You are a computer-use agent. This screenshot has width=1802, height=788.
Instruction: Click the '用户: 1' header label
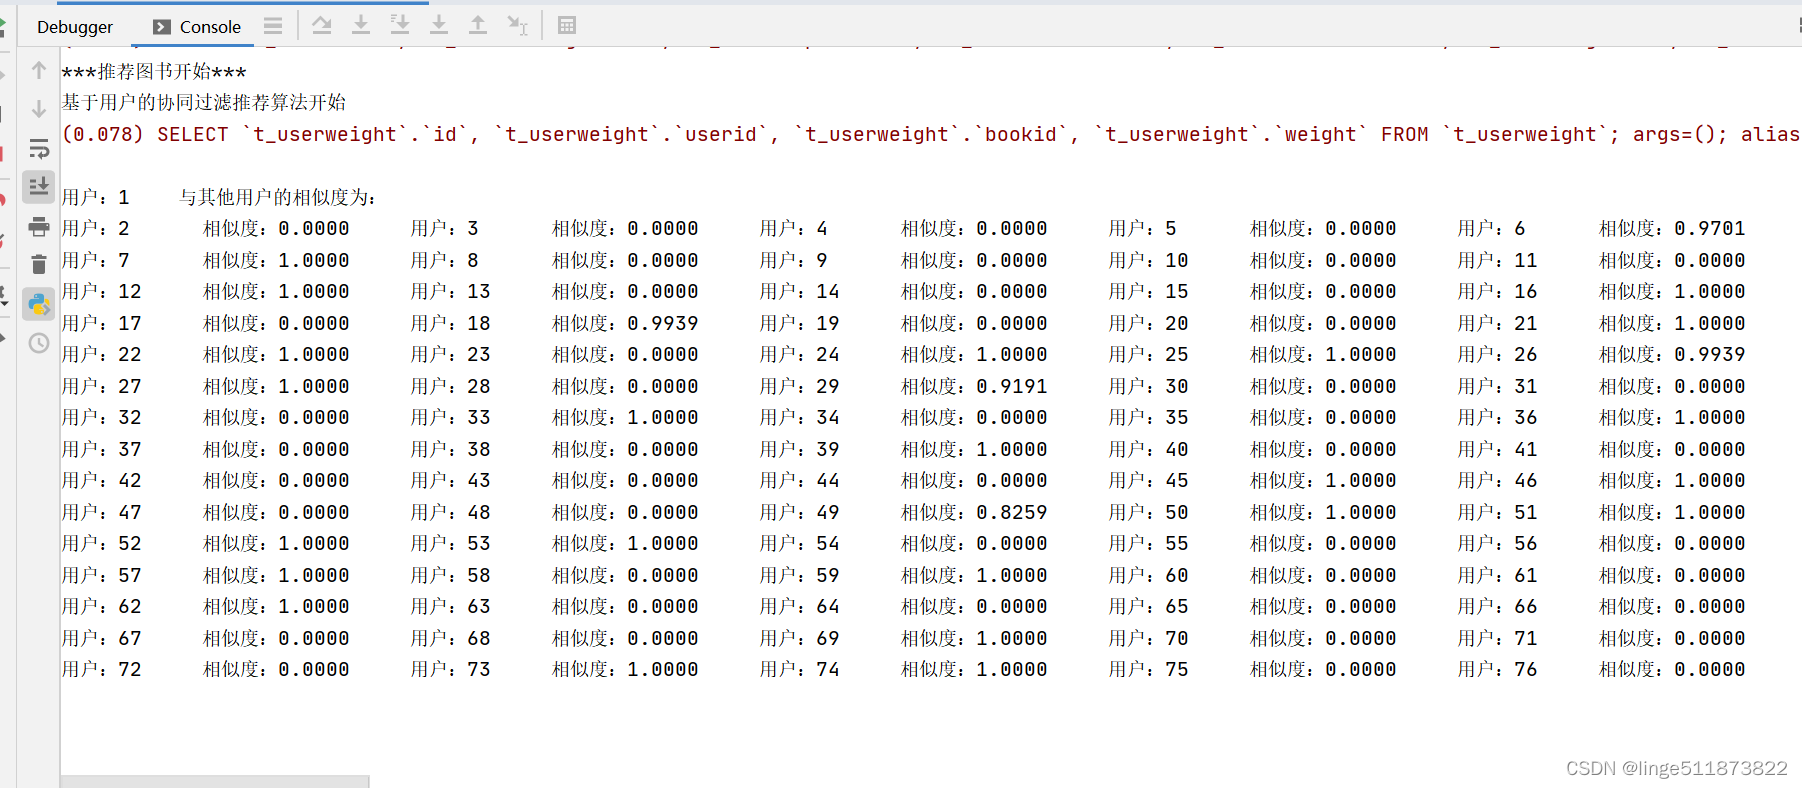(x=96, y=198)
